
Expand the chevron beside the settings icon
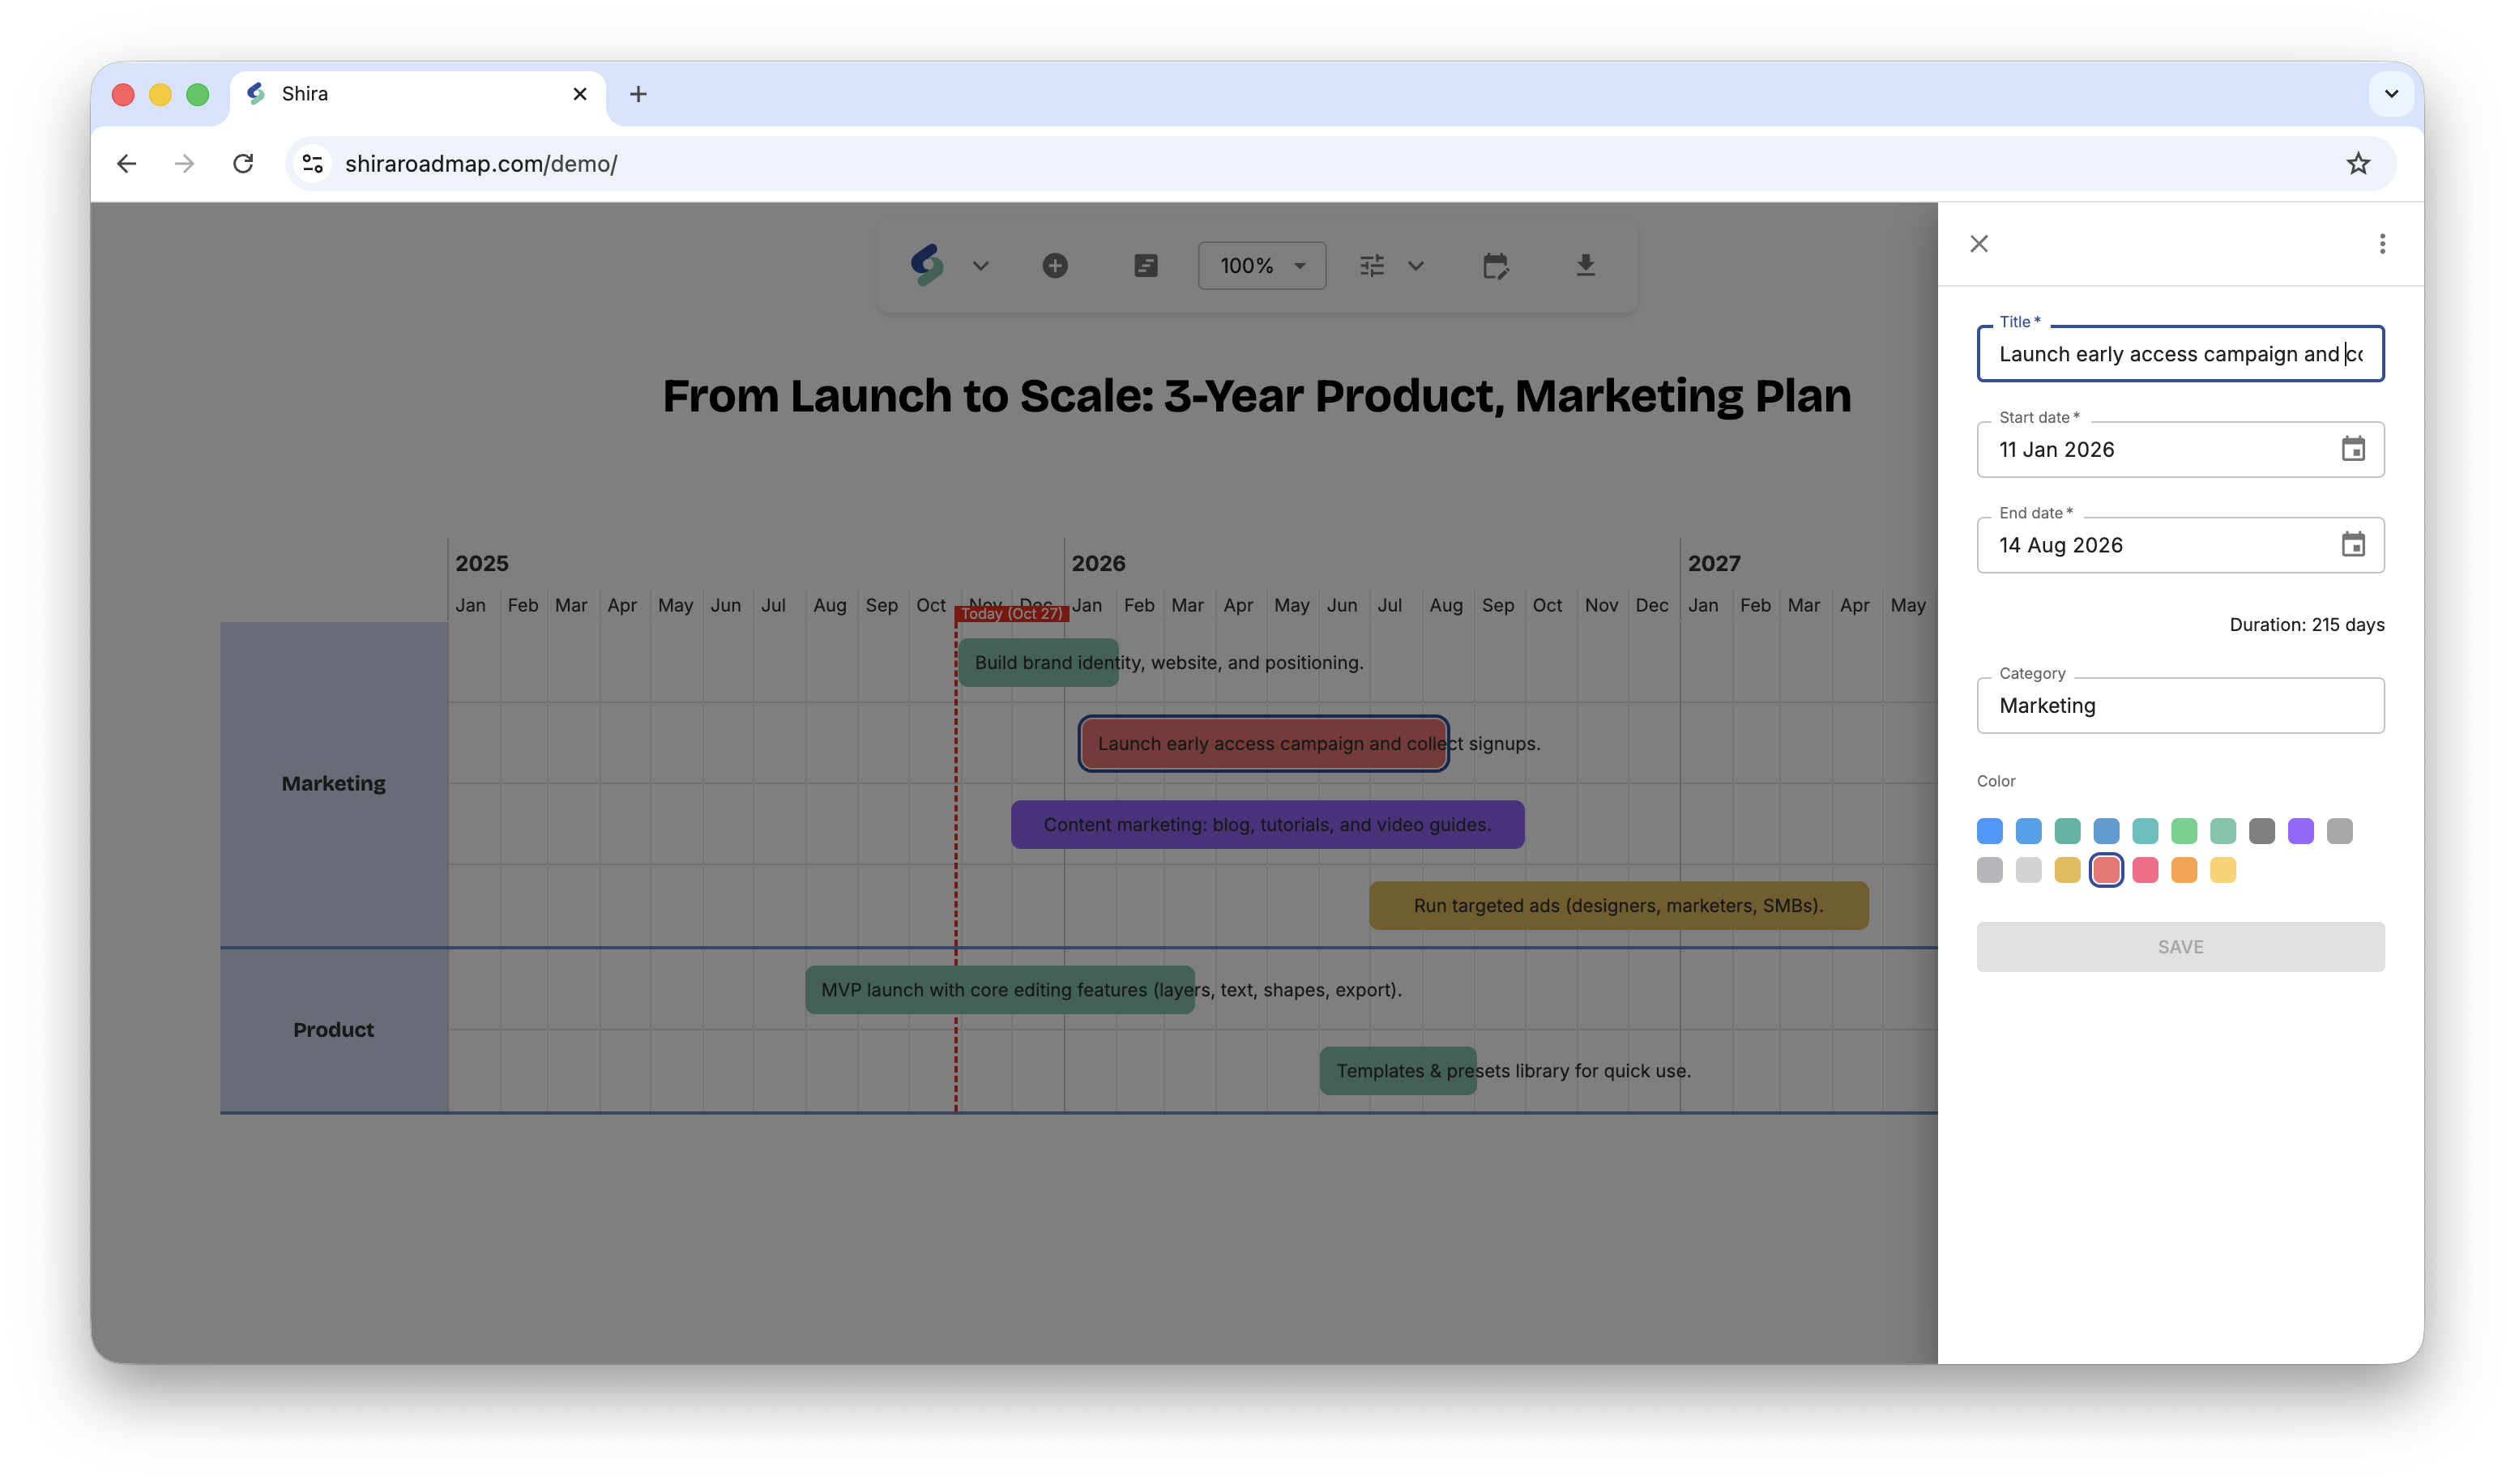coord(1416,265)
